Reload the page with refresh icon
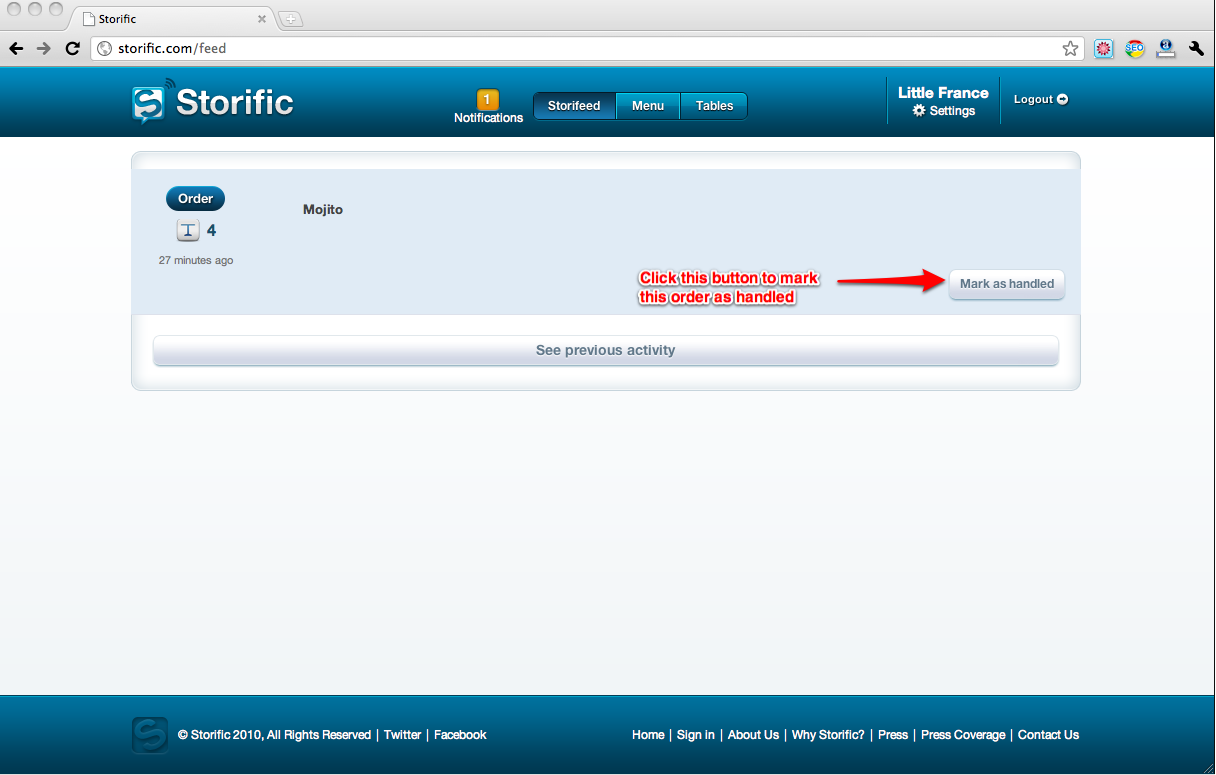This screenshot has width=1216, height=775. pyautogui.click(x=72, y=48)
